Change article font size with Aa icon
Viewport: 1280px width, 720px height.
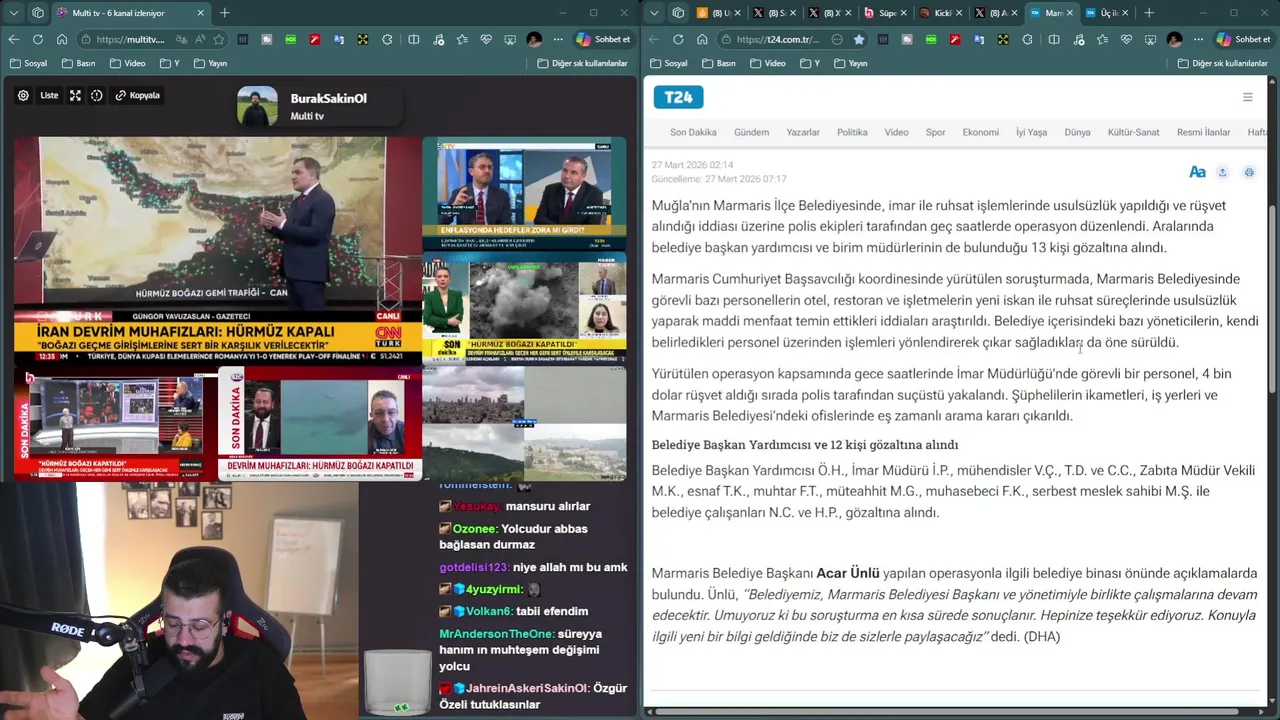1197,172
